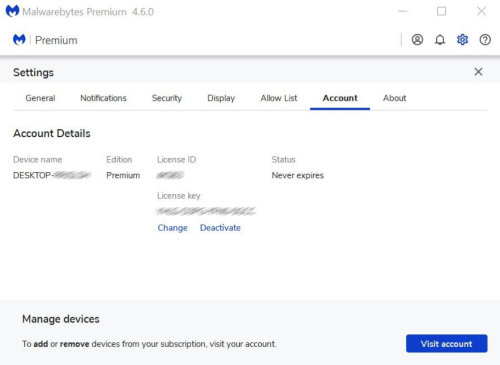500x365 pixels.
Task: Select the Display tab
Action: coord(221,98)
